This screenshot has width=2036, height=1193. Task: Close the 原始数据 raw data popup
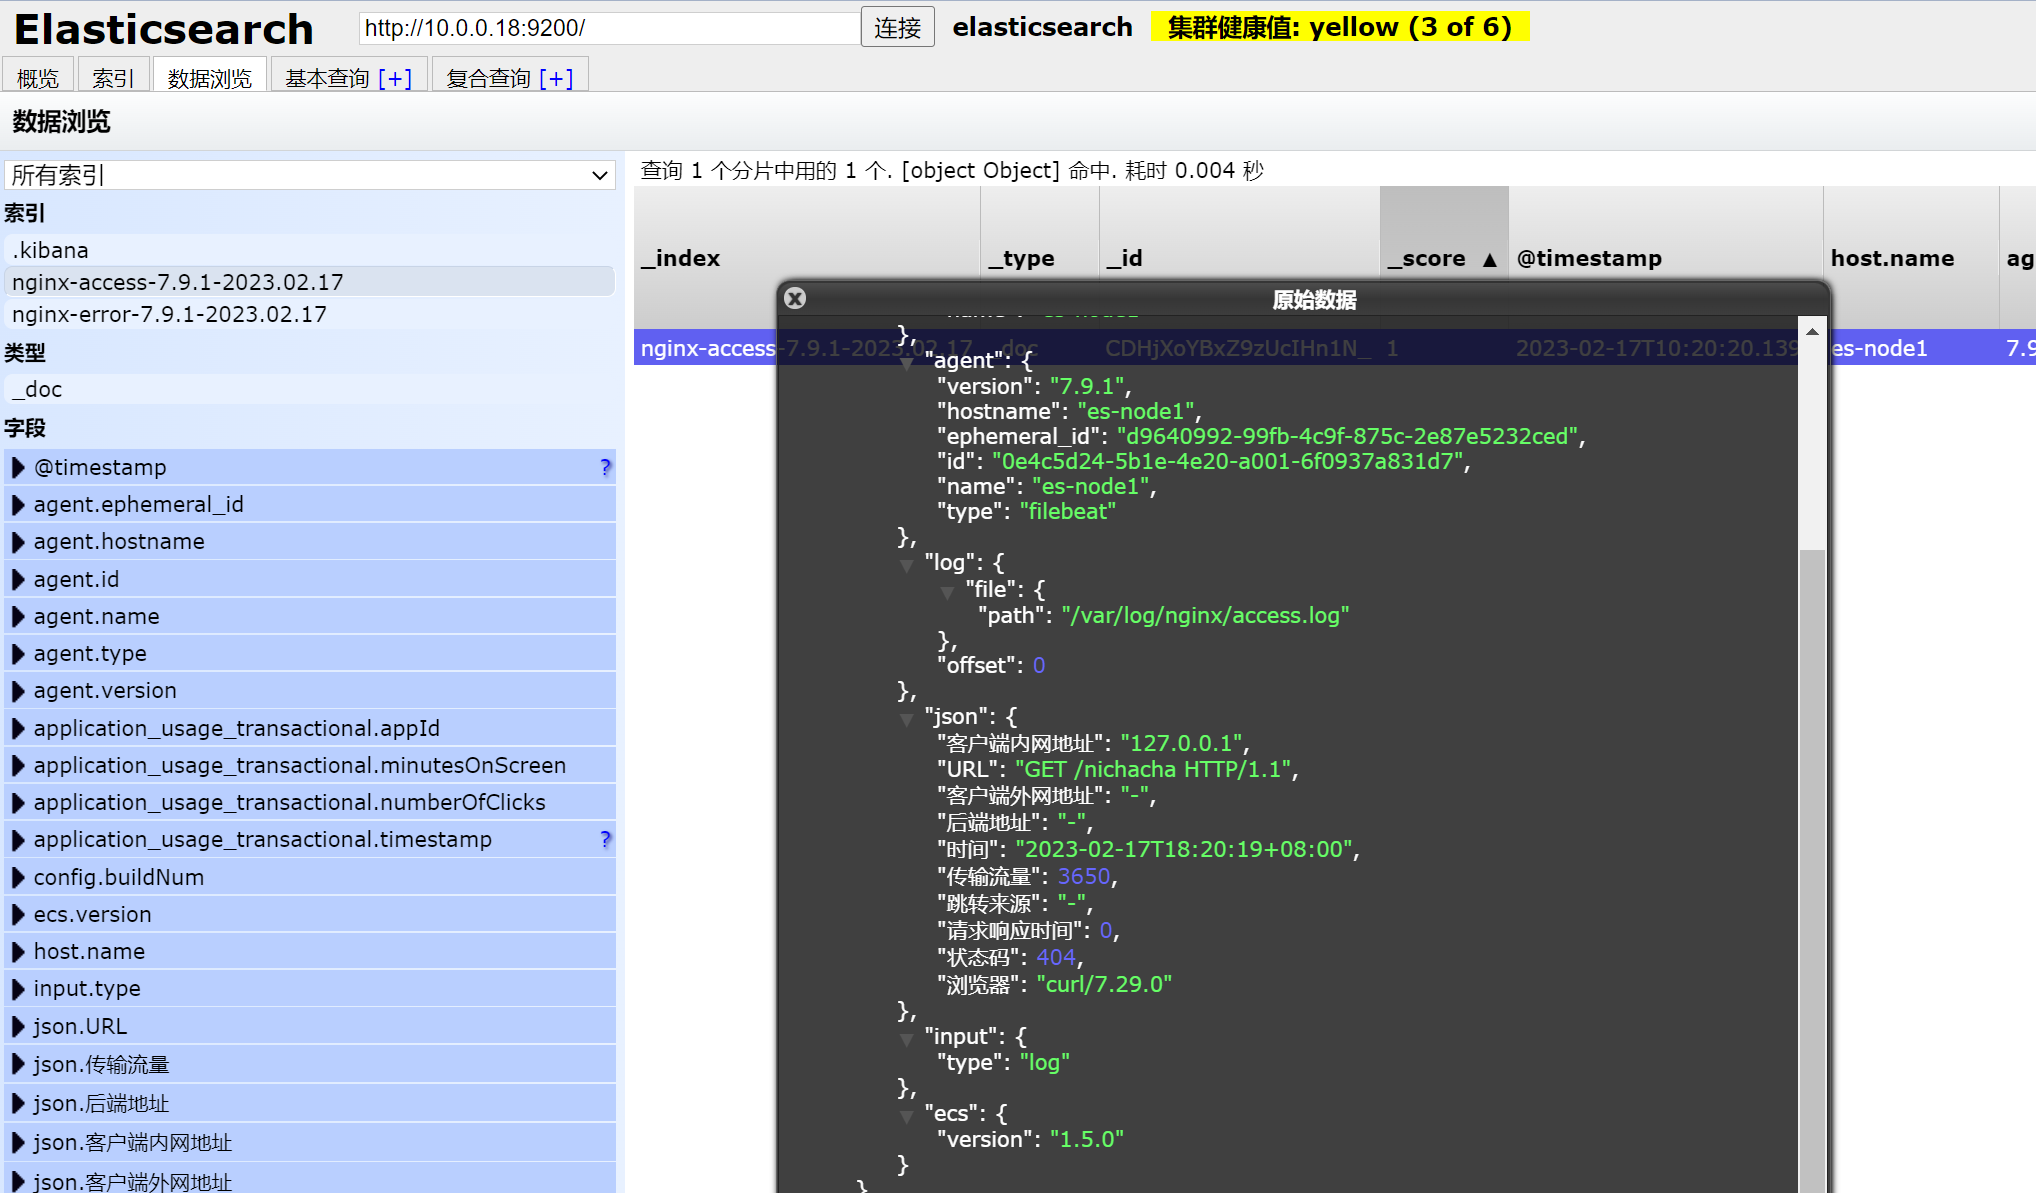[x=795, y=298]
